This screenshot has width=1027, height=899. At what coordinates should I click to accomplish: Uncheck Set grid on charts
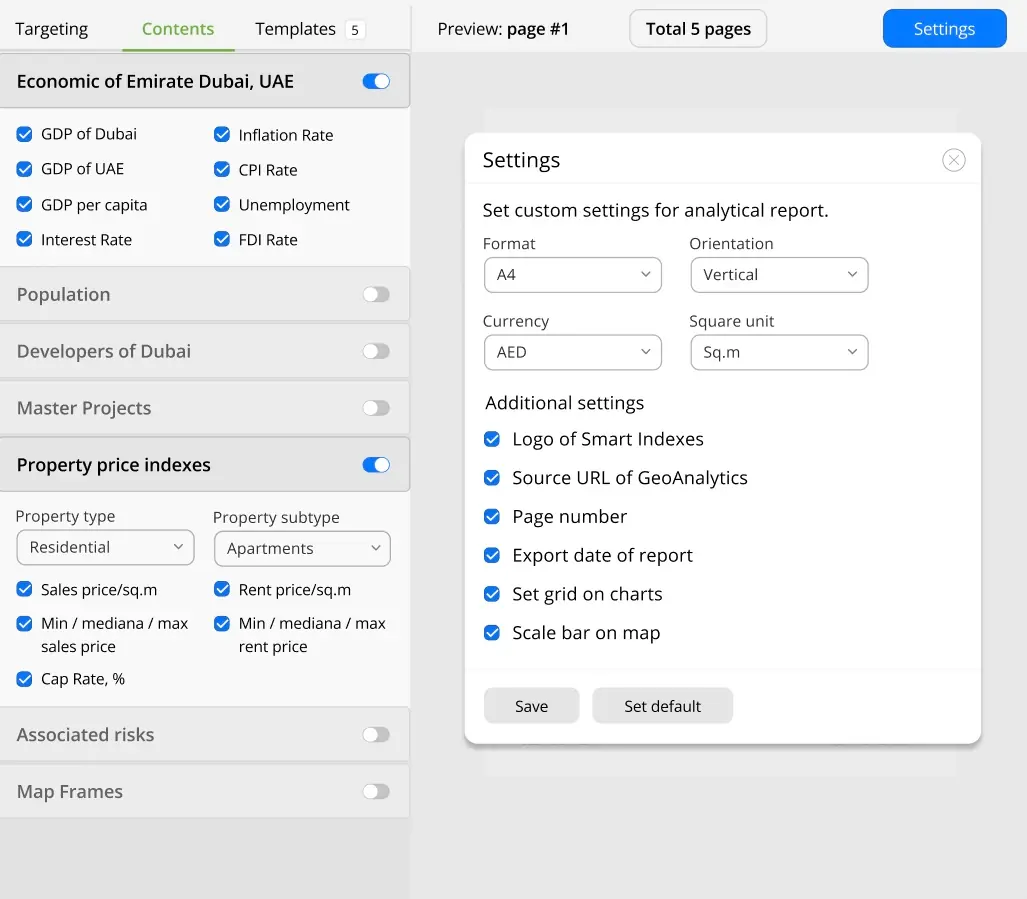[x=492, y=594]
